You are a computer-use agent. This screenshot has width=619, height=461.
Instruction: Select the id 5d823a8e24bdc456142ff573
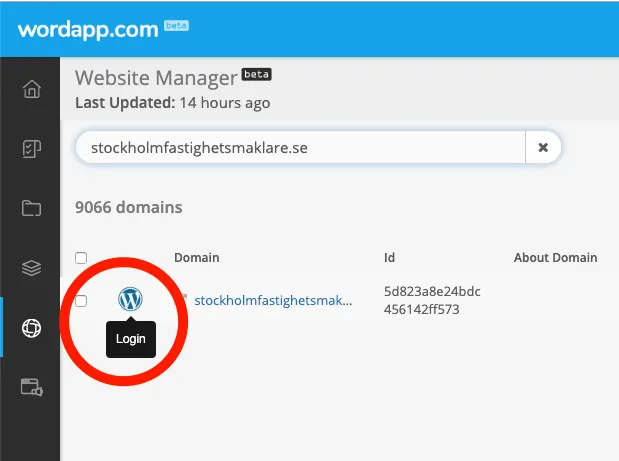[432, 300]
